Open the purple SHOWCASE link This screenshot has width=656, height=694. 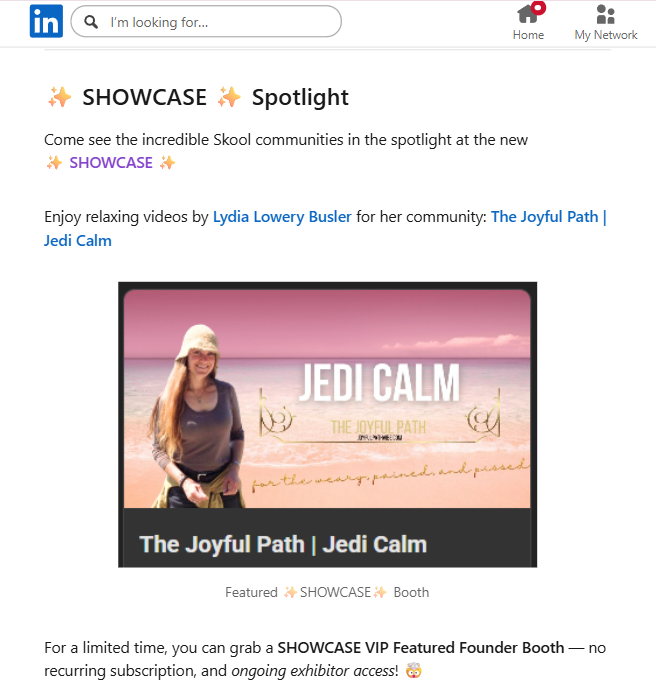pyautogui.click(x=111, y=163)
